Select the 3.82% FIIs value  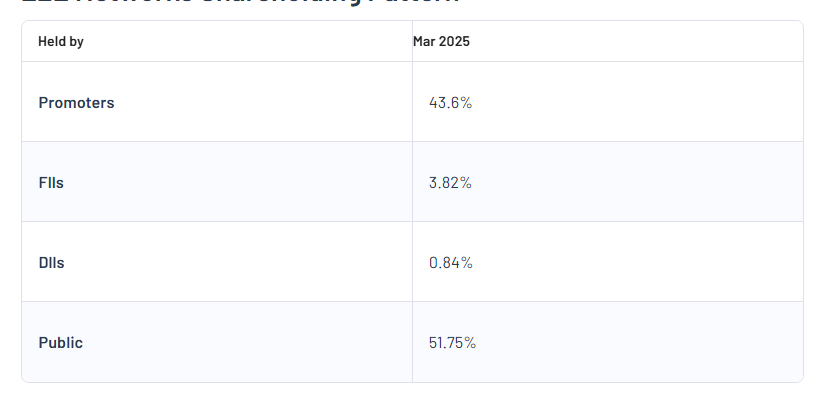(x=450, y=183)
